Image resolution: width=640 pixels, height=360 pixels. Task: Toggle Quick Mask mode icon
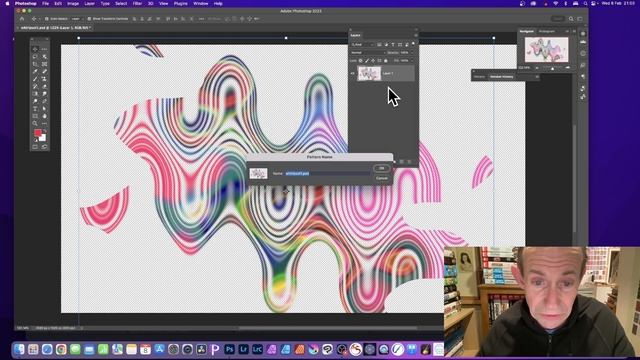tap(35, 147)
